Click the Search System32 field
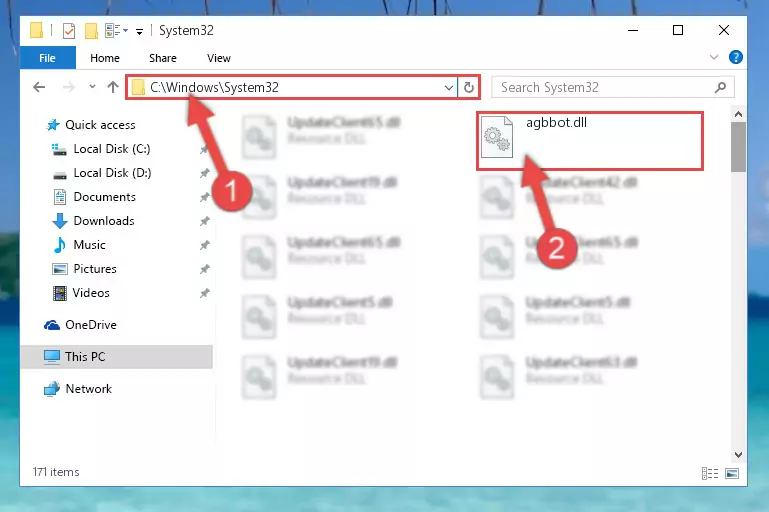769x512 pixels. (x=613, y=87)
